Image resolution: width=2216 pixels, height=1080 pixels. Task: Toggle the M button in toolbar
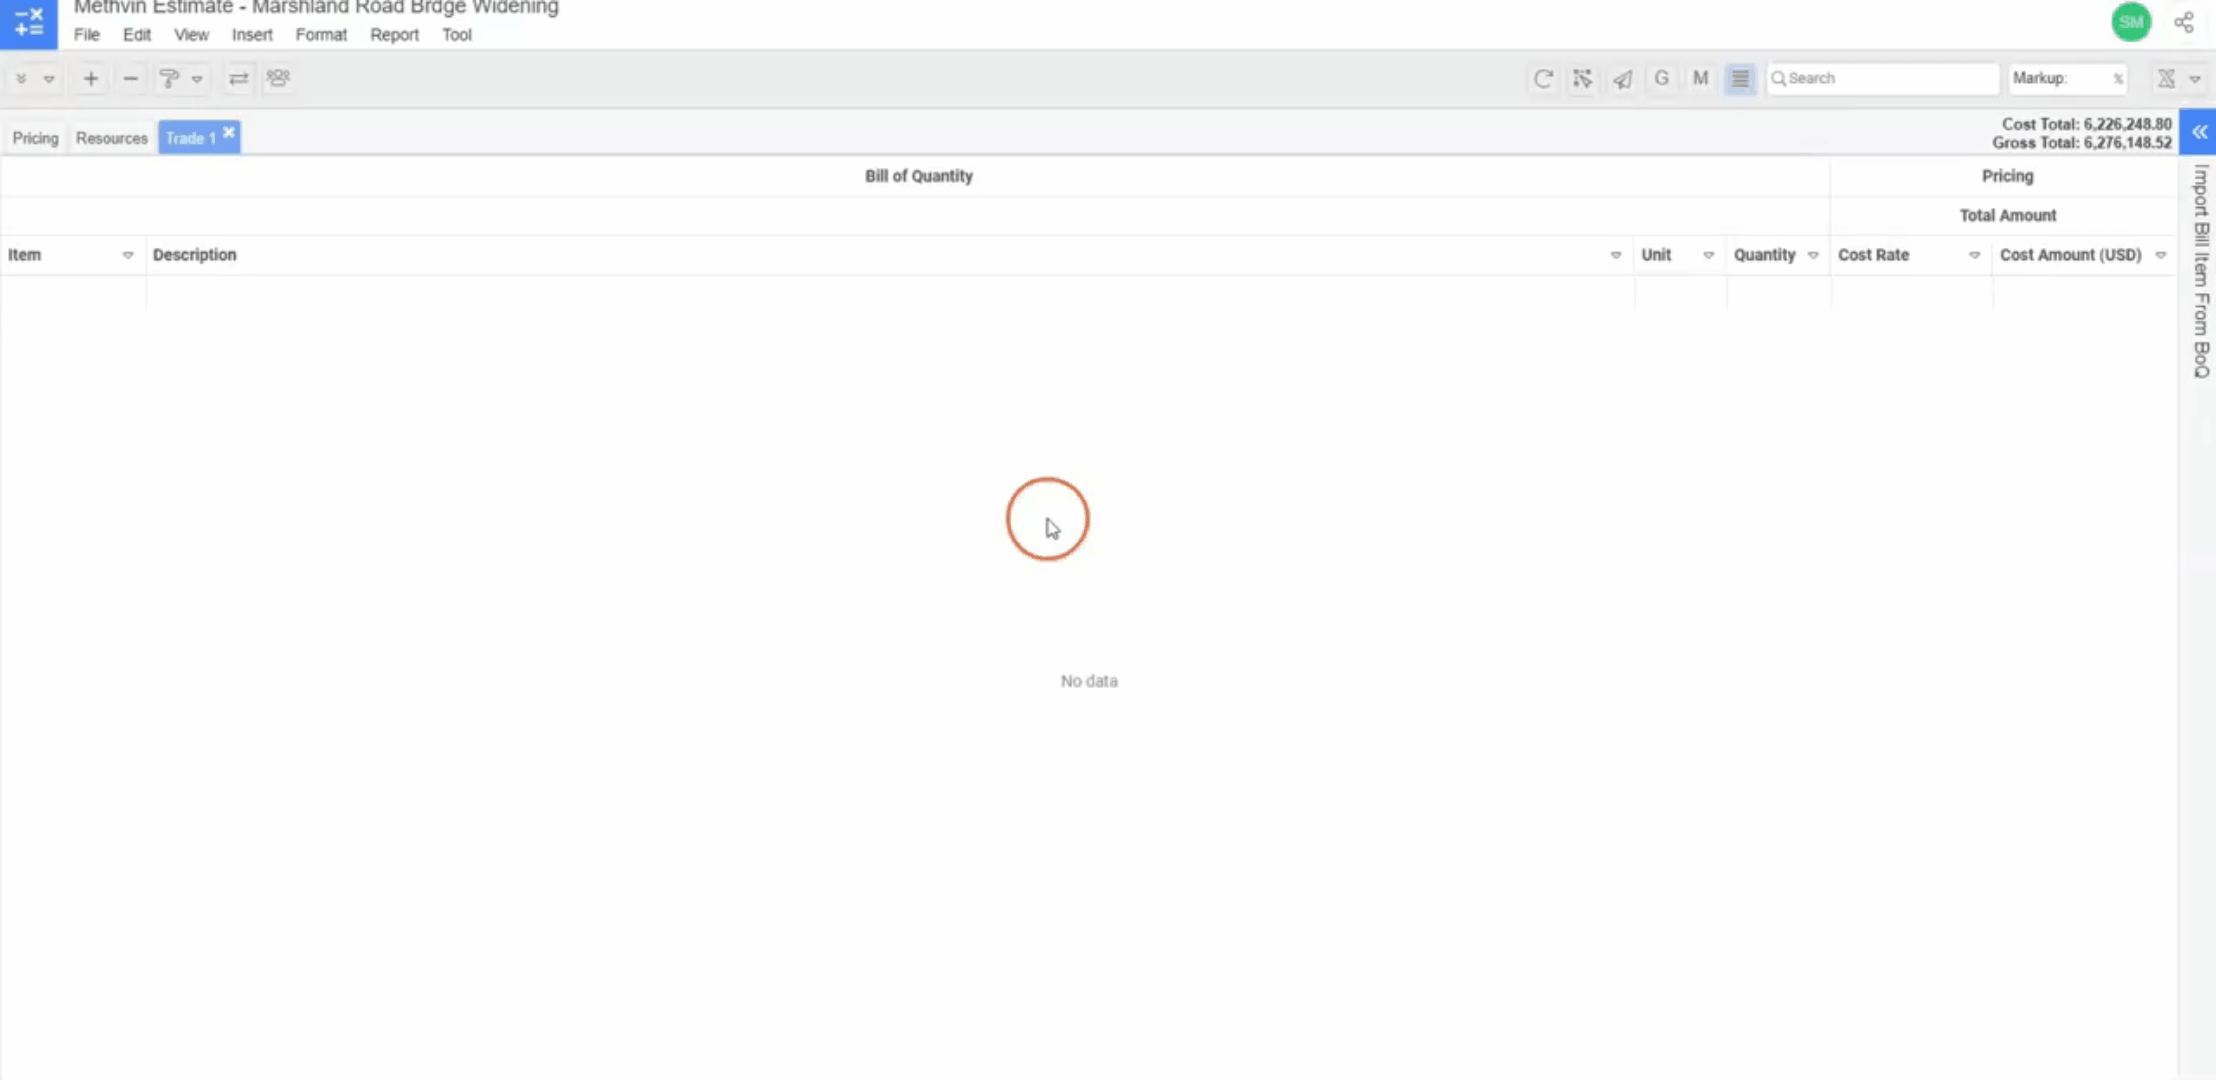coord(1700,78)
